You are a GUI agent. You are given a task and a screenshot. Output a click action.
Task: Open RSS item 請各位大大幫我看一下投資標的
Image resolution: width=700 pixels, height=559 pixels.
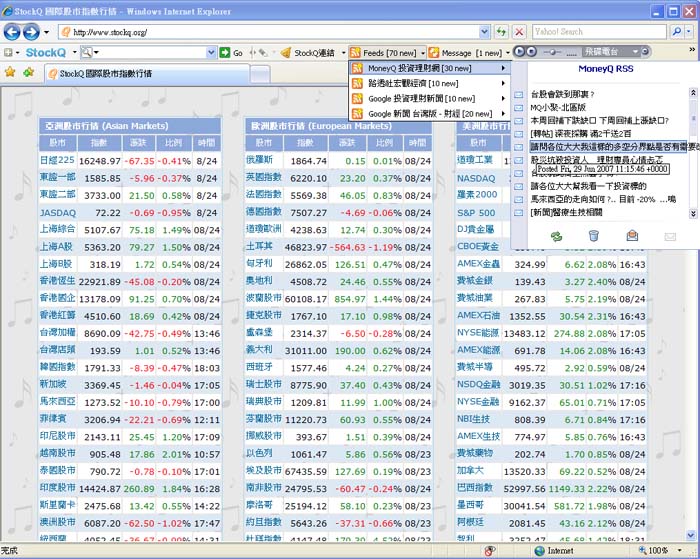588,186
